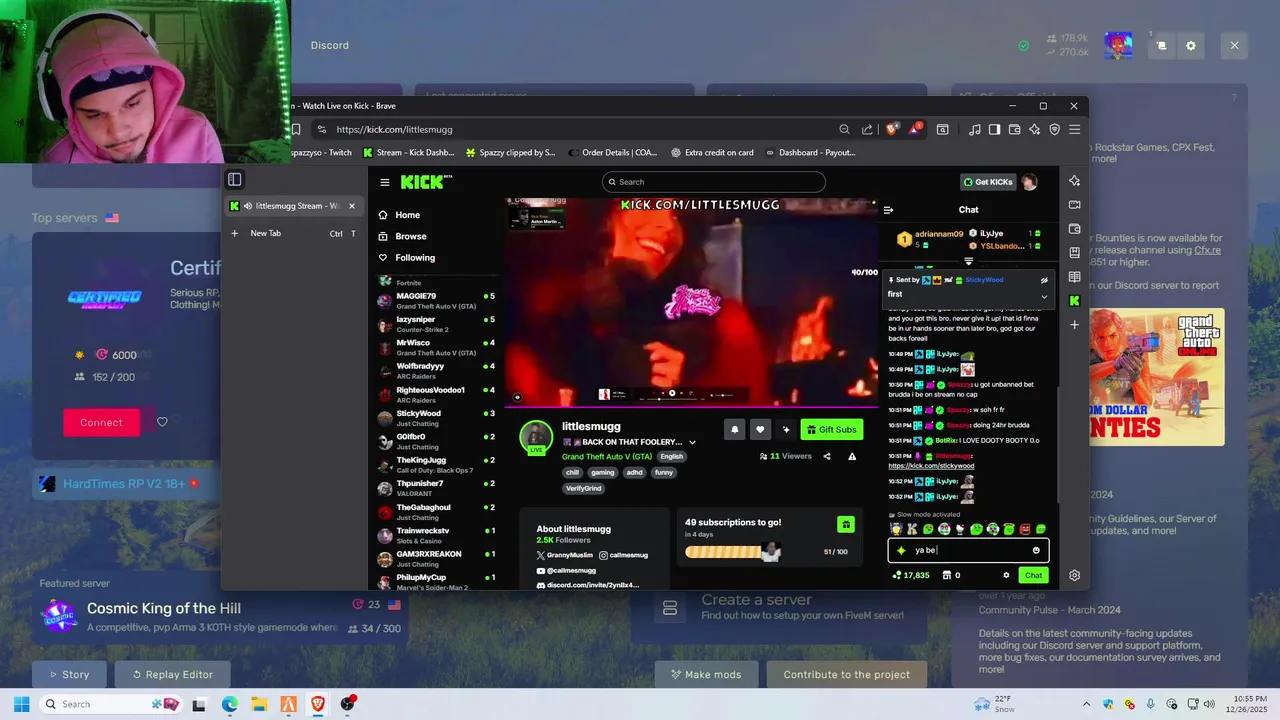1280x720 pixels.
Task: Open Windows Start menu
Action: 21,704
